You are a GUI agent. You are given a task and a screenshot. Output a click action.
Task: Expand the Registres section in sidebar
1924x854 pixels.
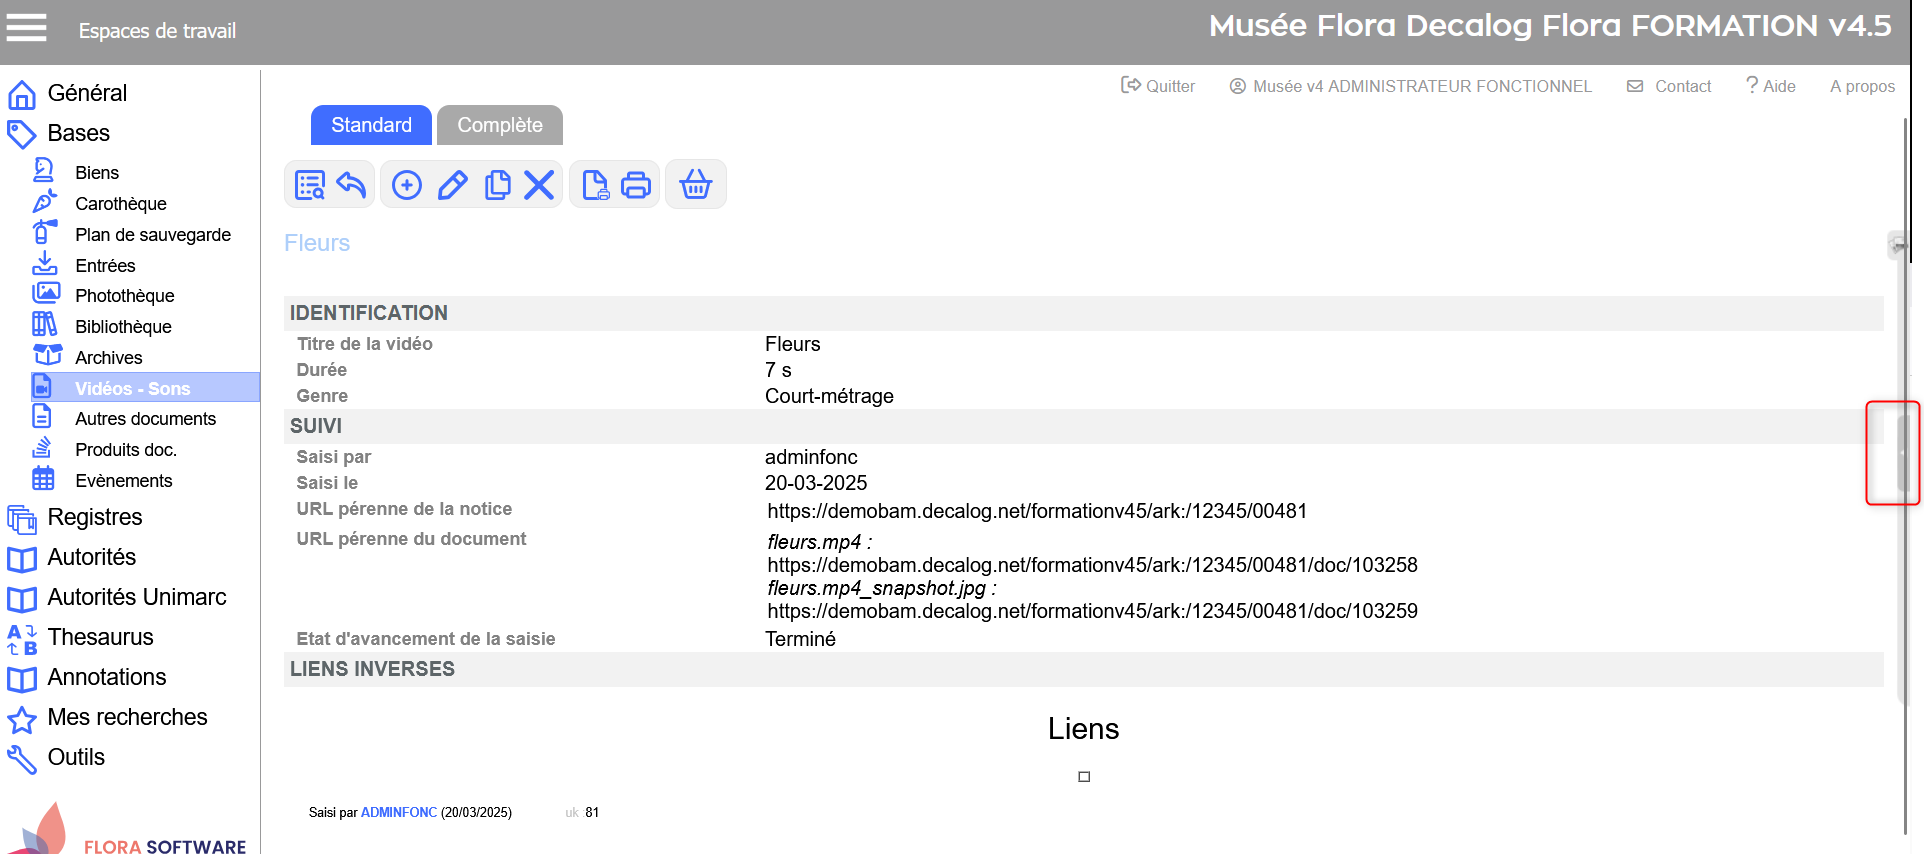pos(94,517)
